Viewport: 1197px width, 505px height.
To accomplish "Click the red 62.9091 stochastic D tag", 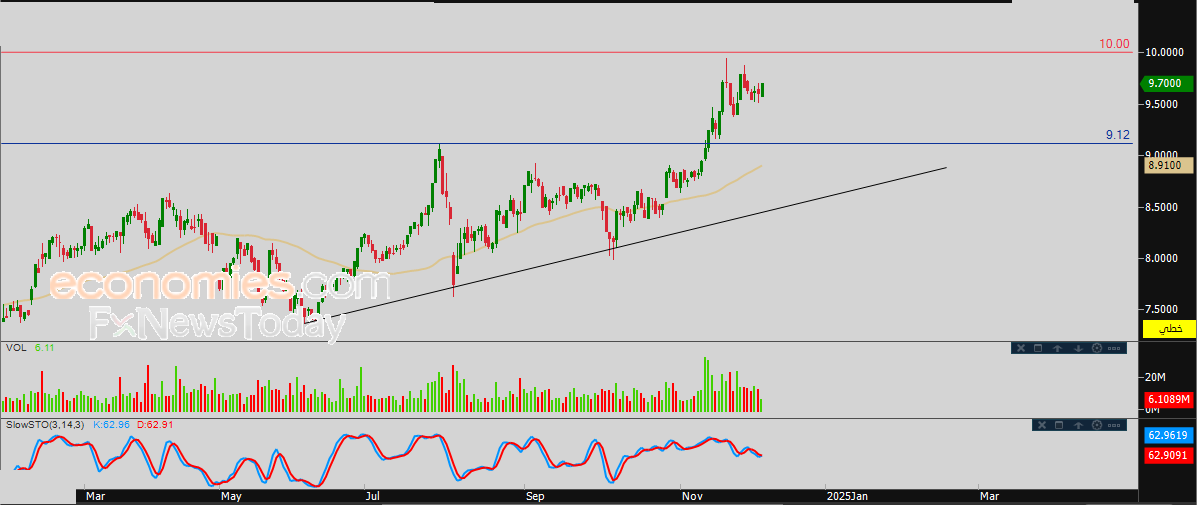I will pyautogui.click(x=1169, y=455).
